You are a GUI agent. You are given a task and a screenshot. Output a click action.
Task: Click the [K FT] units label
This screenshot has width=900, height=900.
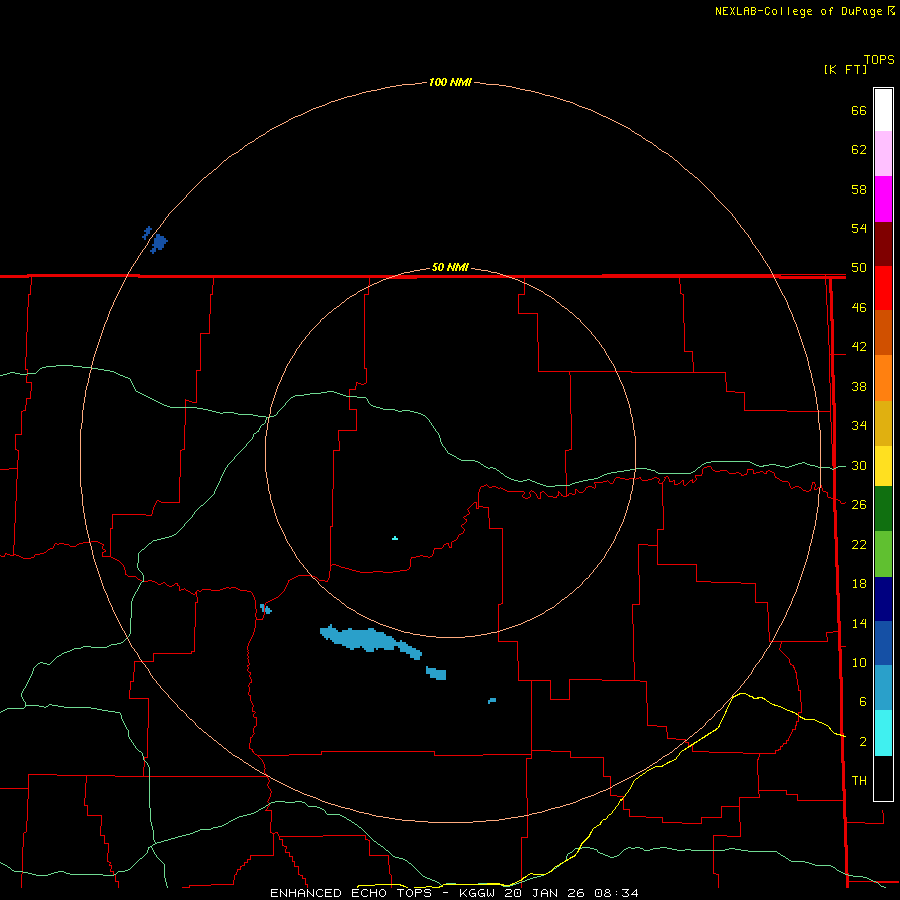[x=845, y=70]
